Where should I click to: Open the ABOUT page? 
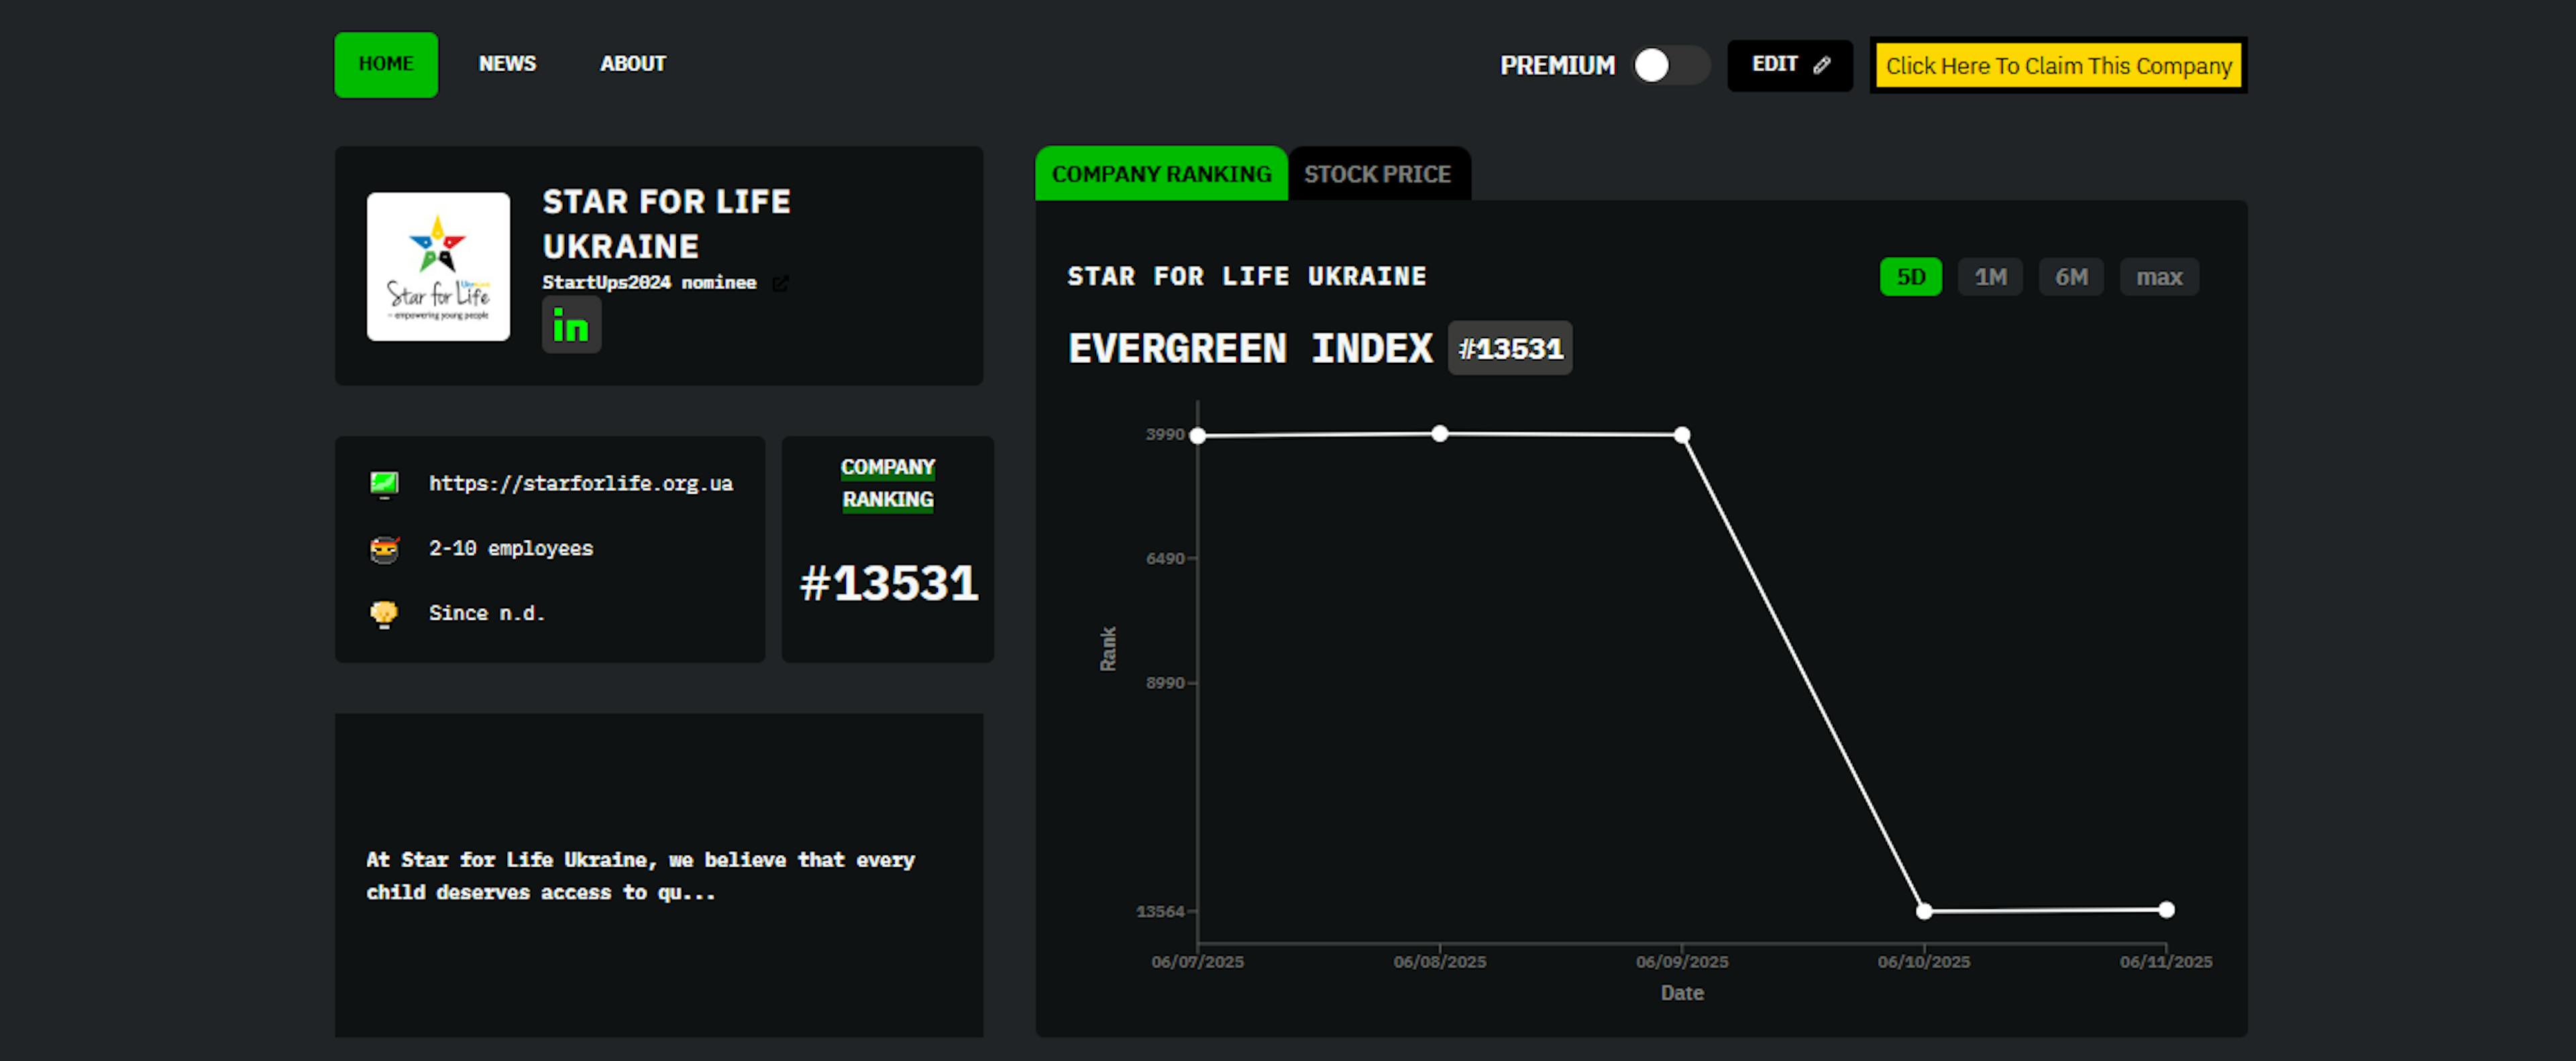pos(632,64)
